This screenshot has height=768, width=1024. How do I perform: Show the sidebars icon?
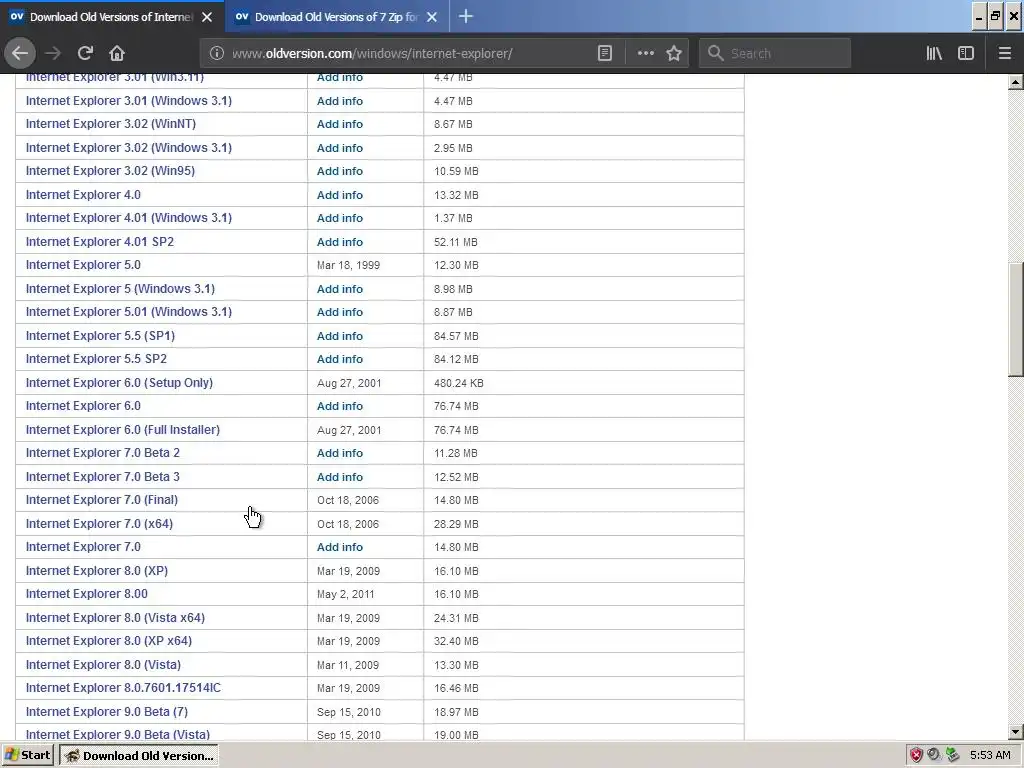[x=966, y=53]
